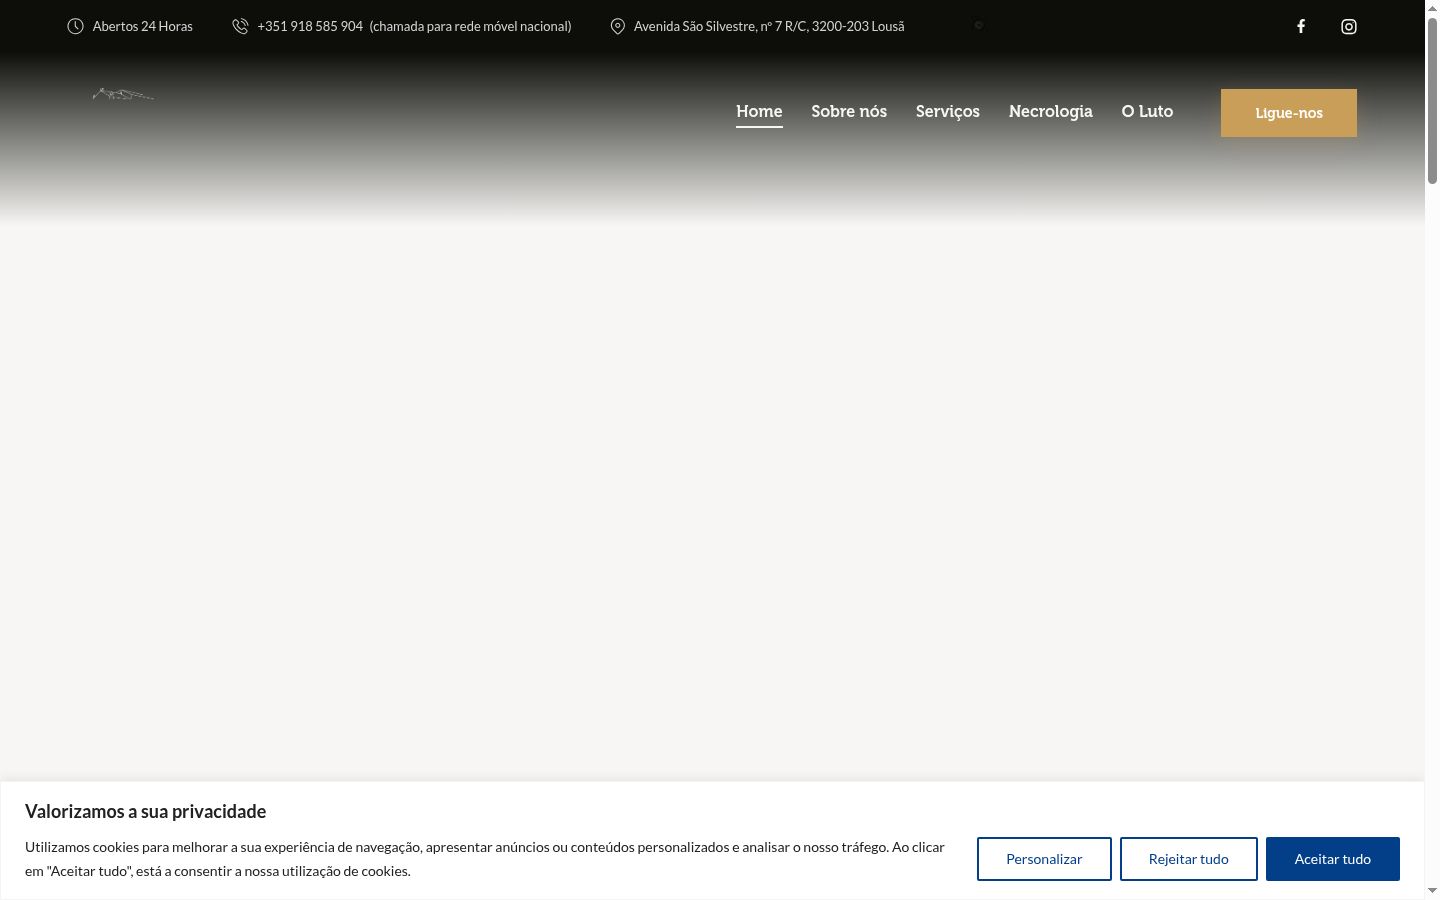Click the location pin icon
The width and height of the screenshot is (1440, 900).
618,26
